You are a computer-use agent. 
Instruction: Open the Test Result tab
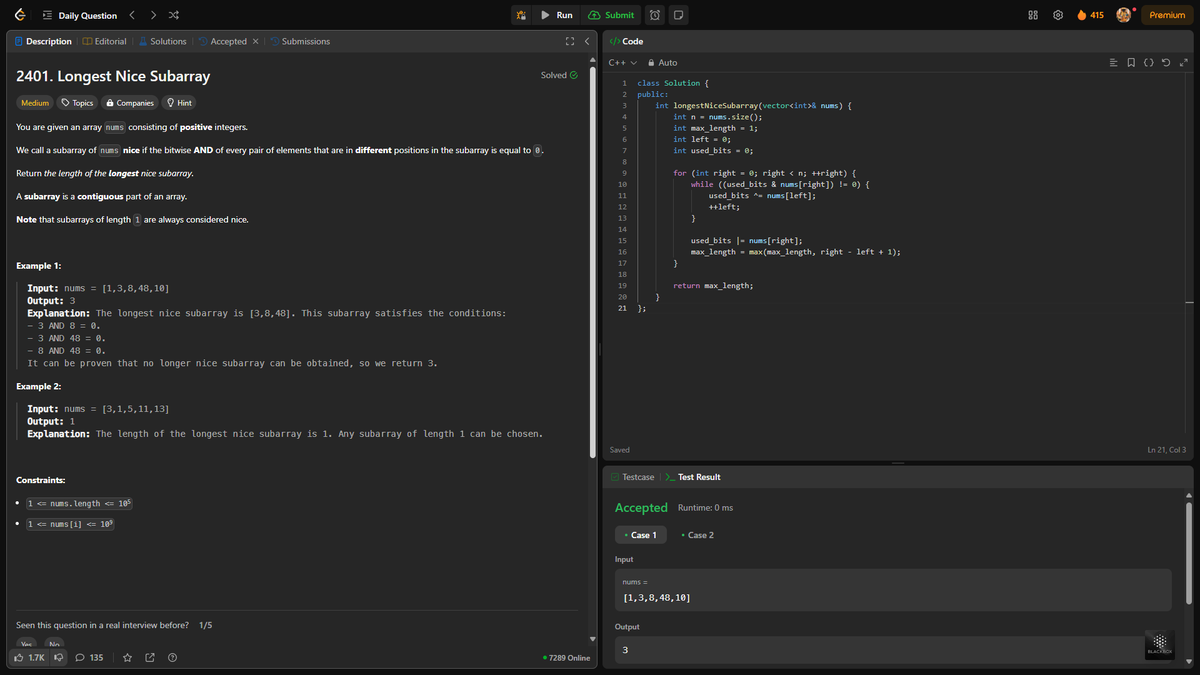693,477
